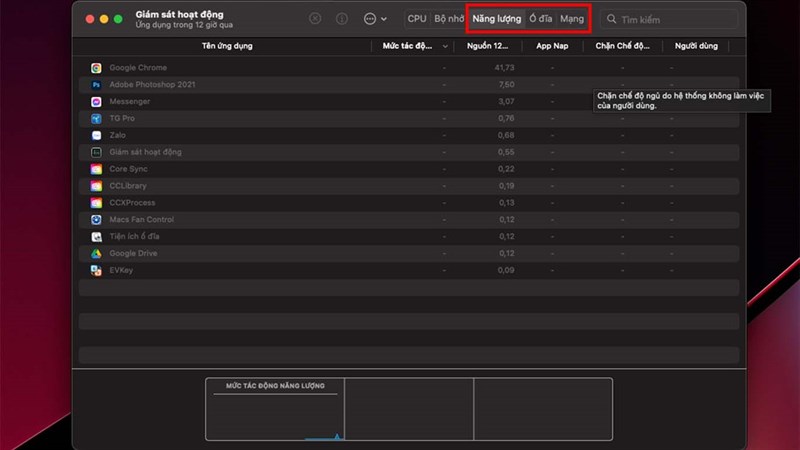Screen dimensions: 800x450
Task: Click the Google Chrome app icon
Action: 96,68
